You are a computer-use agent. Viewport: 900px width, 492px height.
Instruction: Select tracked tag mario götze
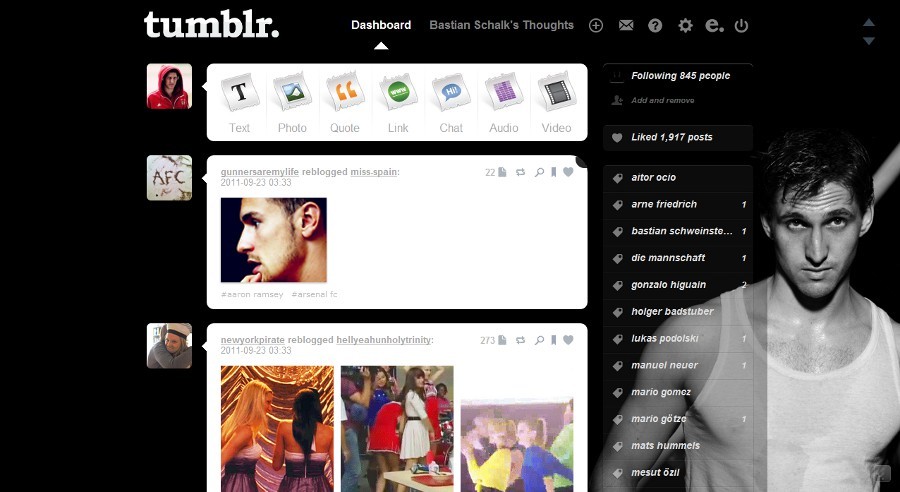[x=678, y=419]
